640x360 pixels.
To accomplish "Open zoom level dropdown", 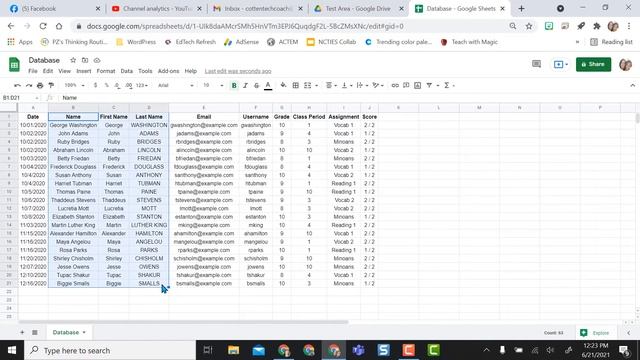I will pyautogui.click(x=74, y=85).
